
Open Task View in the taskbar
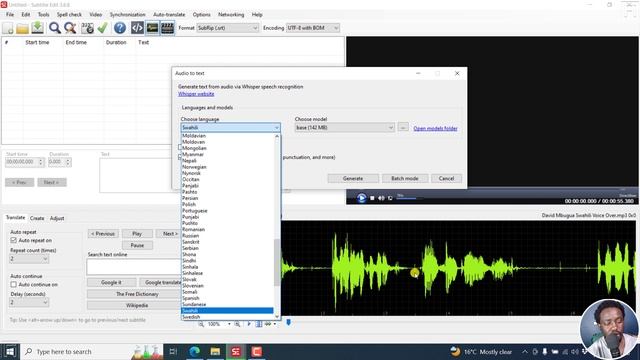click(173, 351)
